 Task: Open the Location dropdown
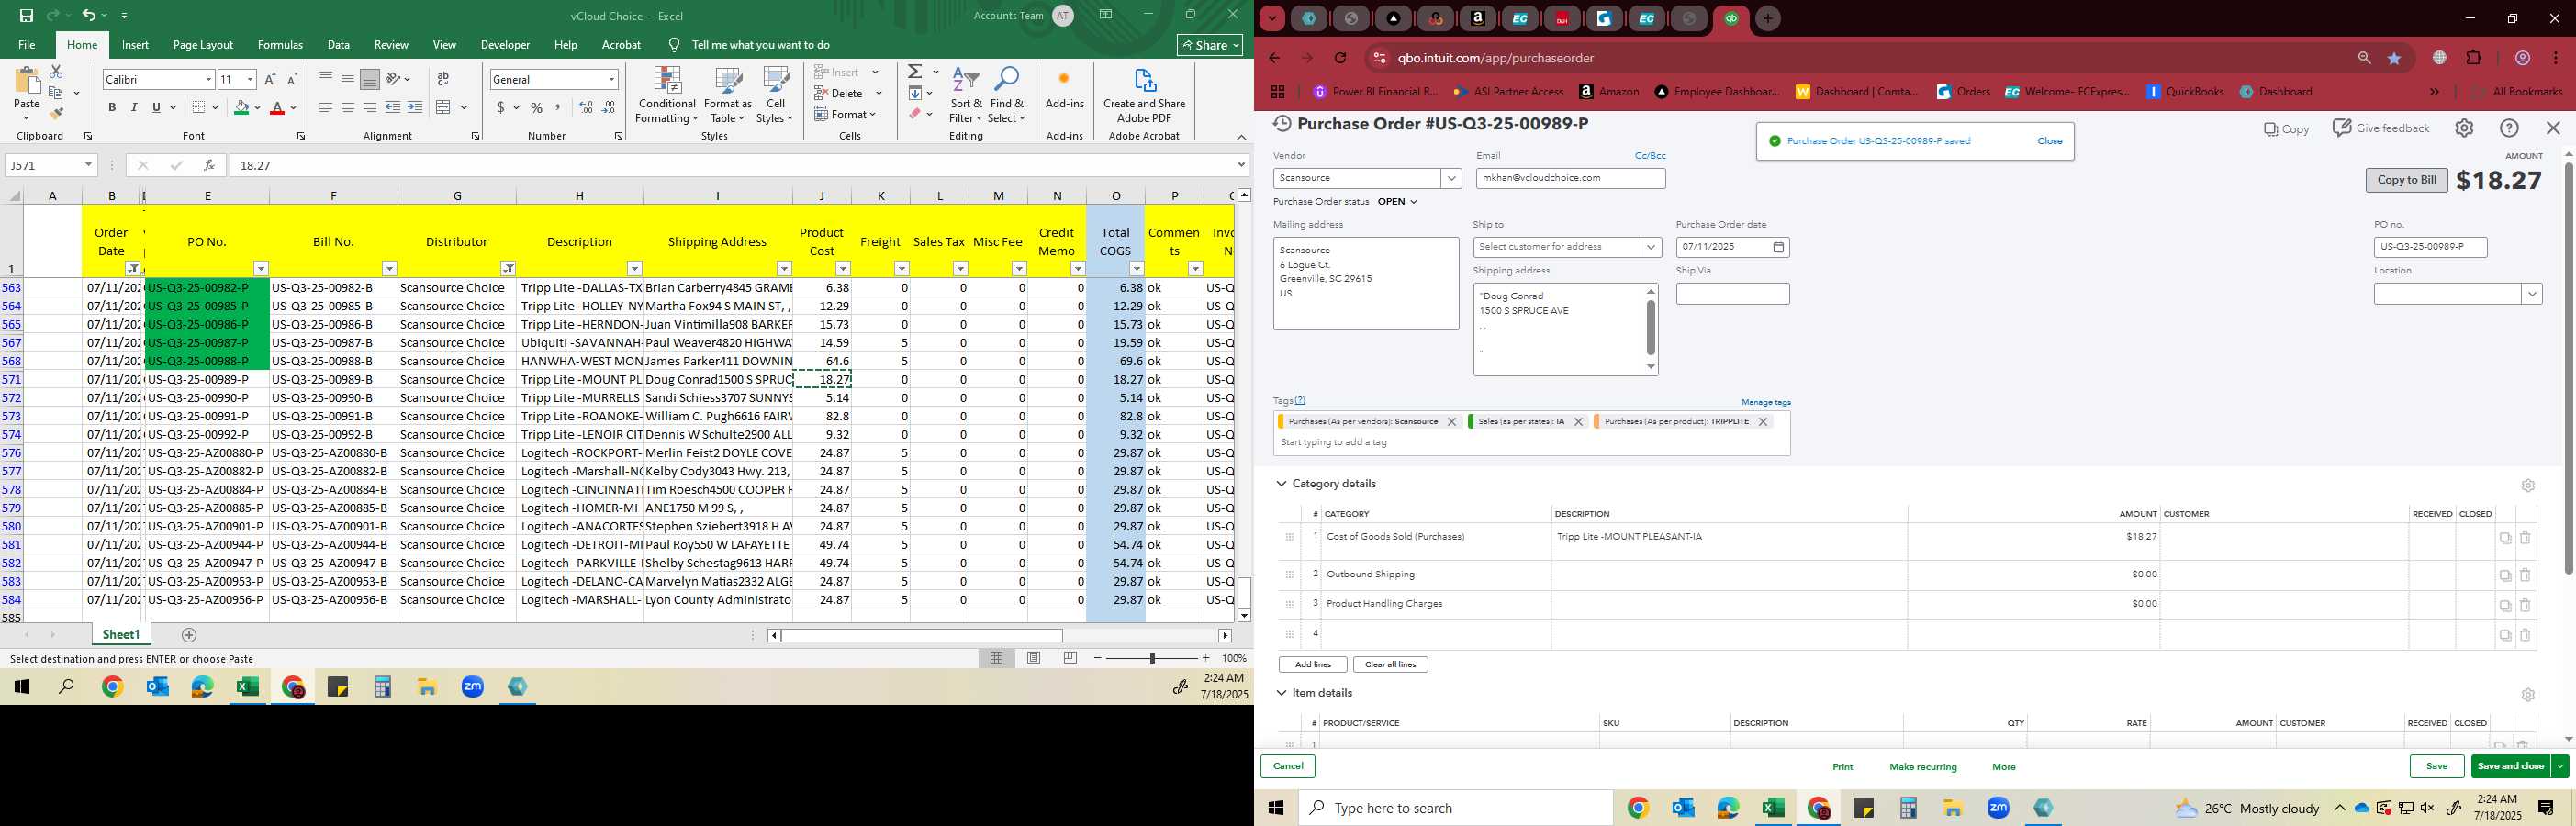tap(2531, 294)
